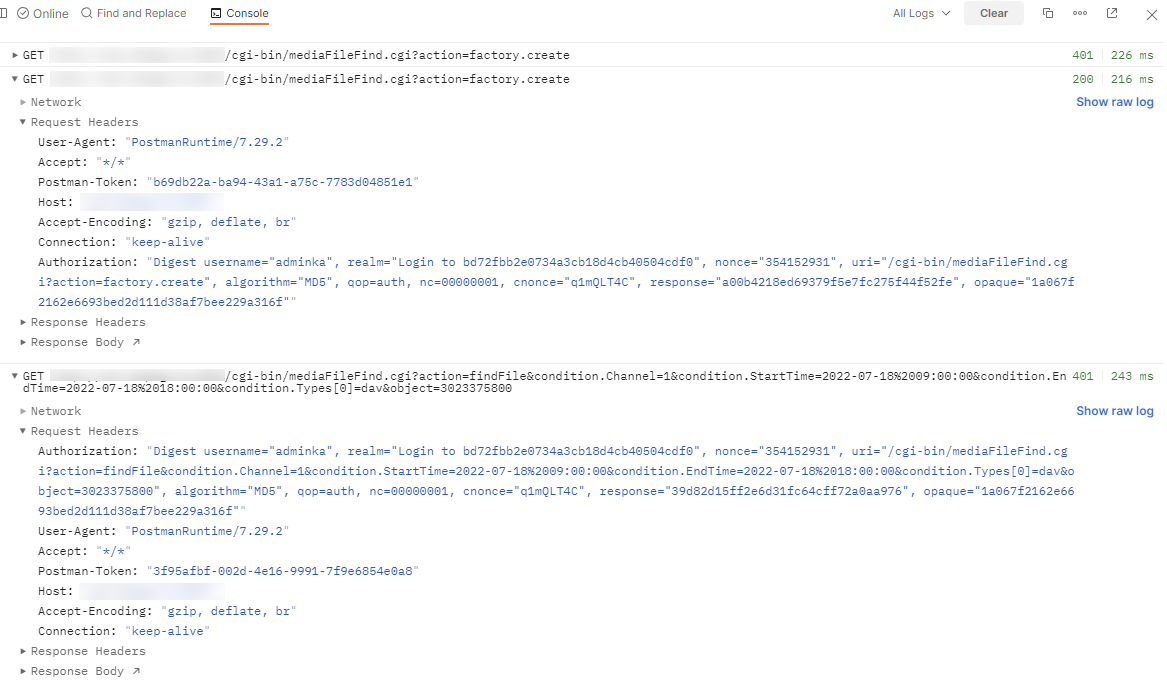This screenshot has width=1167, height=696.
Task: Close the console with the X icon
Action: pos(1151,13)
